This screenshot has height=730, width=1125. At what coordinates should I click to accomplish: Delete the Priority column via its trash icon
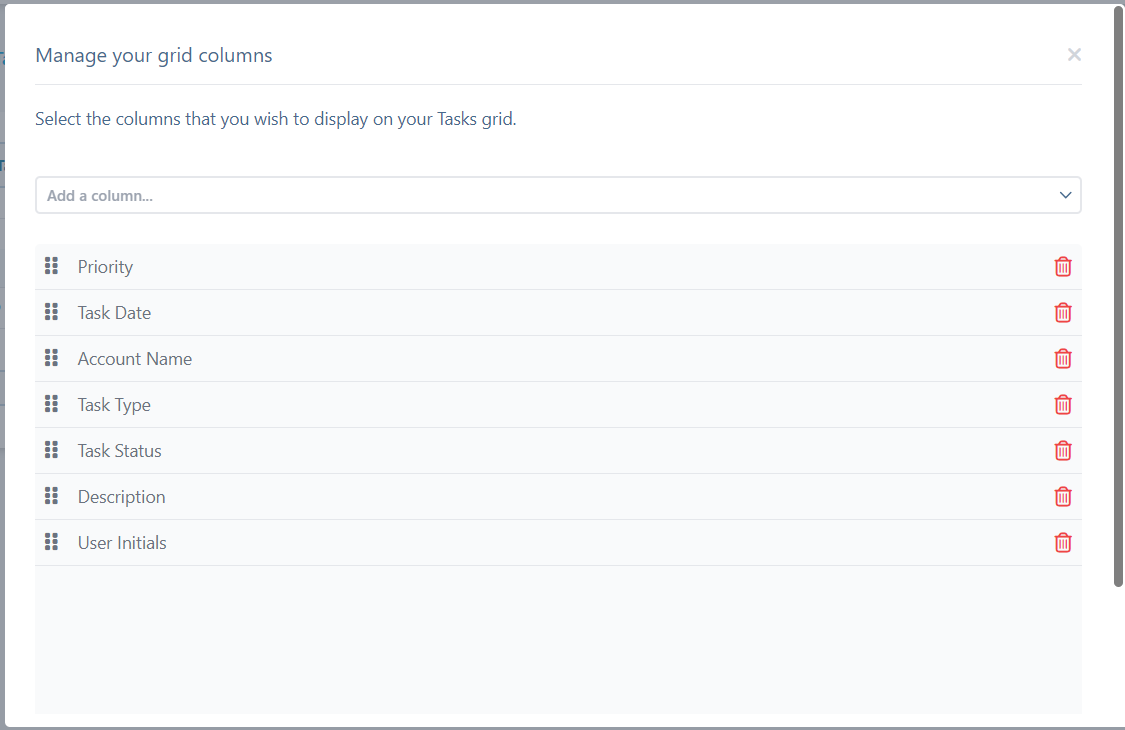tap(1063, 266)
